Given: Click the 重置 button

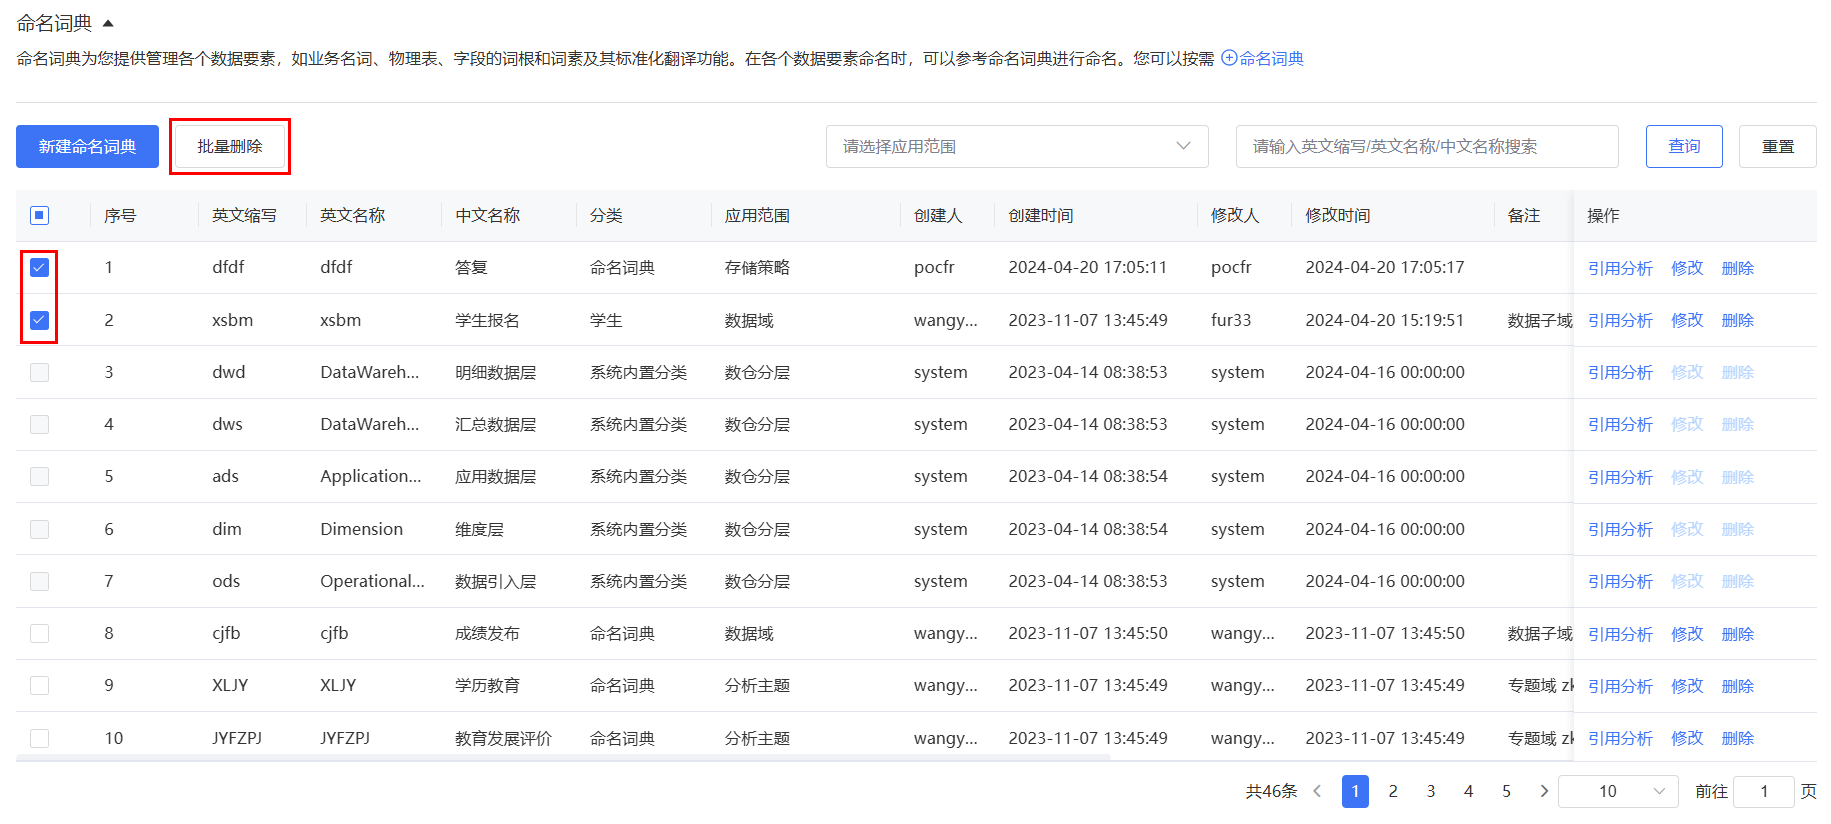Looking at the screenshot, I should click(x=1777, y=147).
